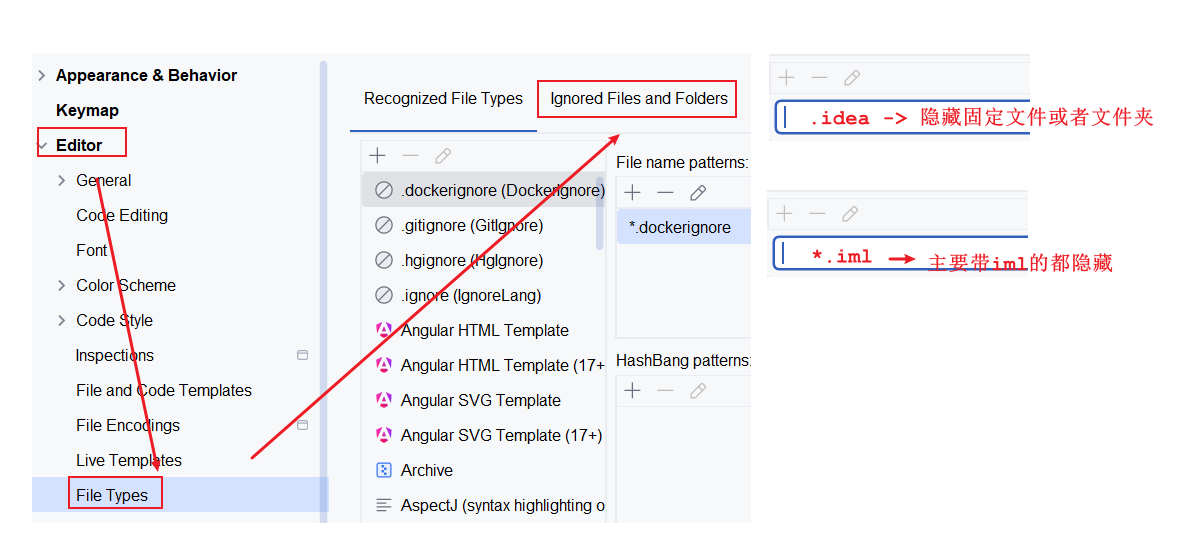Image resolution: width=1178 pixels, height=559 pixels.
Task: Click the Angular HTML Template icon
Action: pos(384,330)
